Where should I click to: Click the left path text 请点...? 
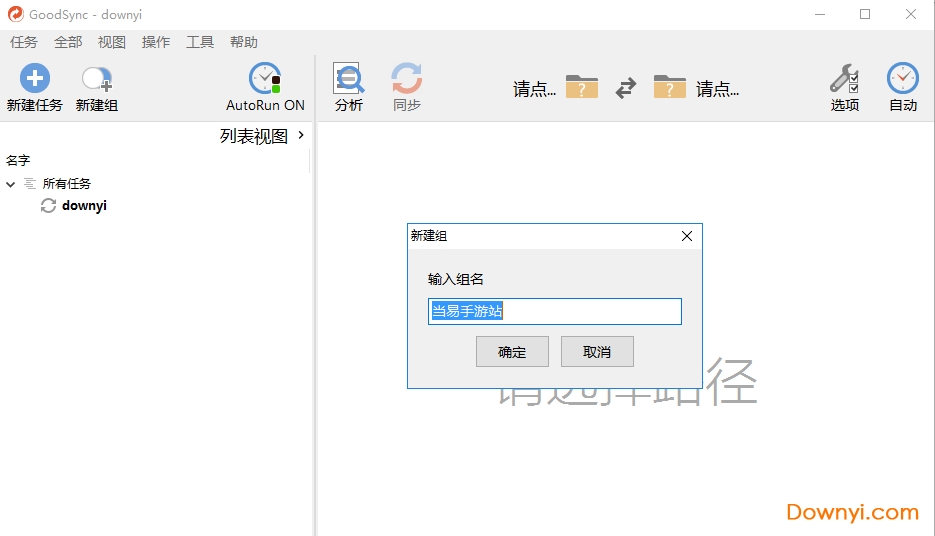(x=534, y=89)
